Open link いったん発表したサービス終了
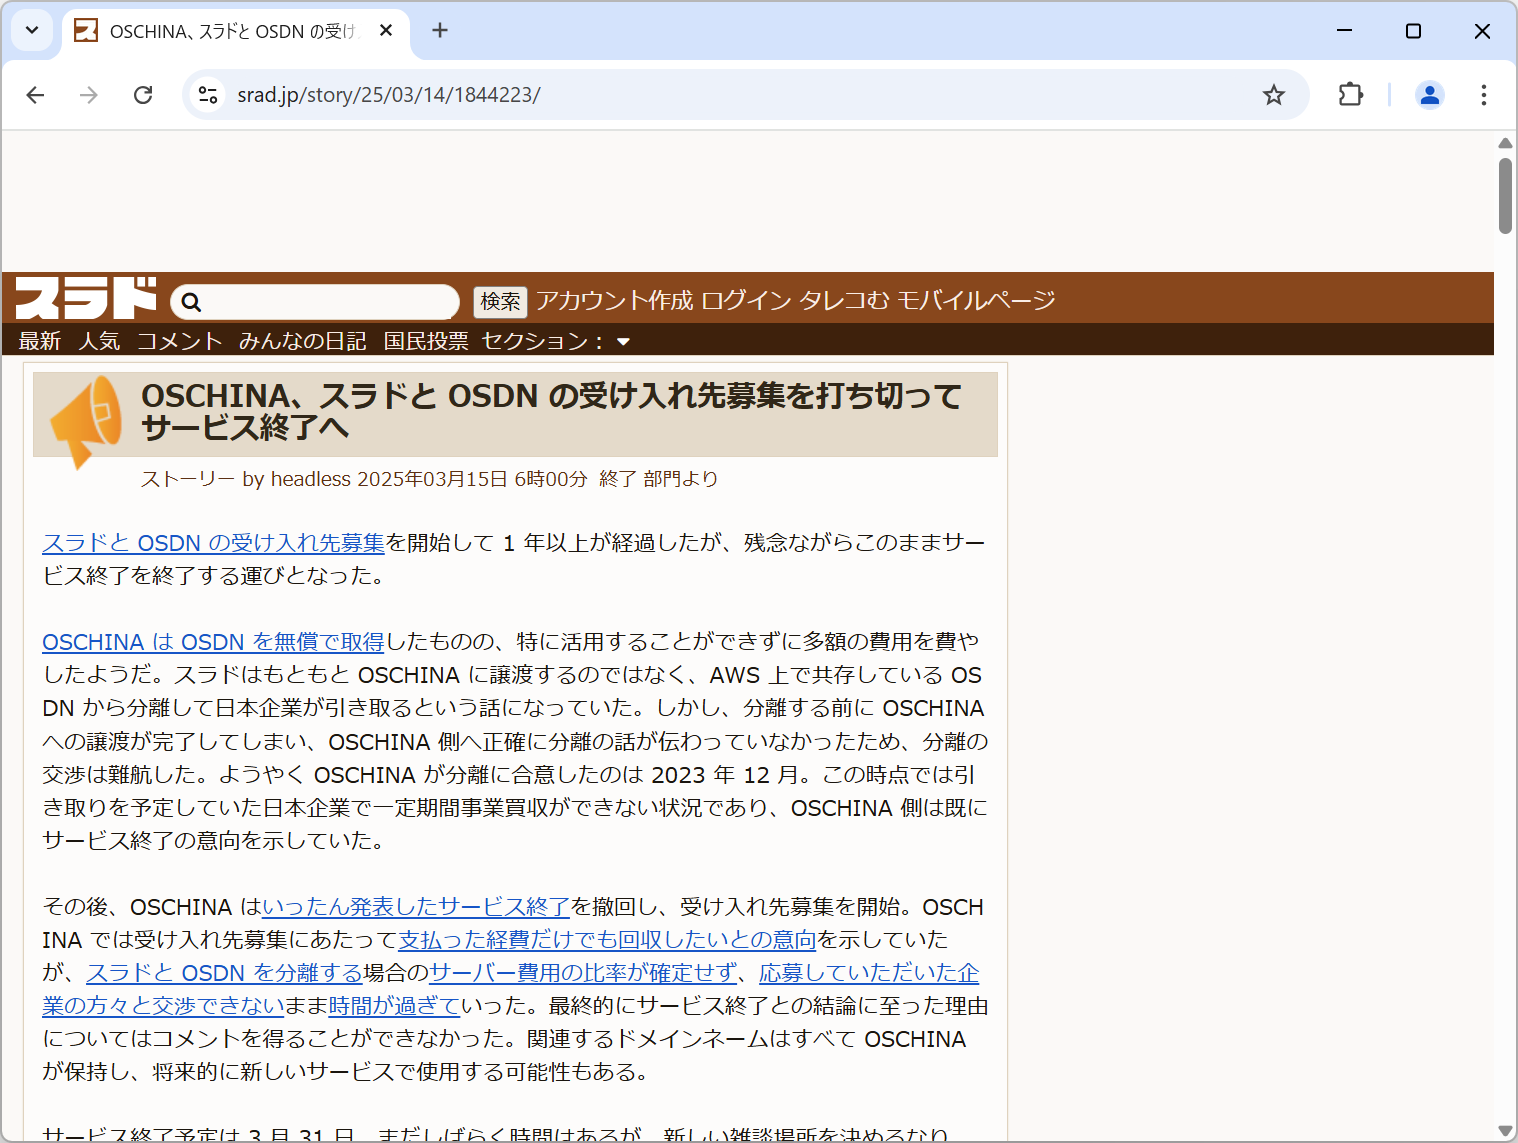Screen dimensions: 1518x1143 pyautogui.click(x=416, y=907)
